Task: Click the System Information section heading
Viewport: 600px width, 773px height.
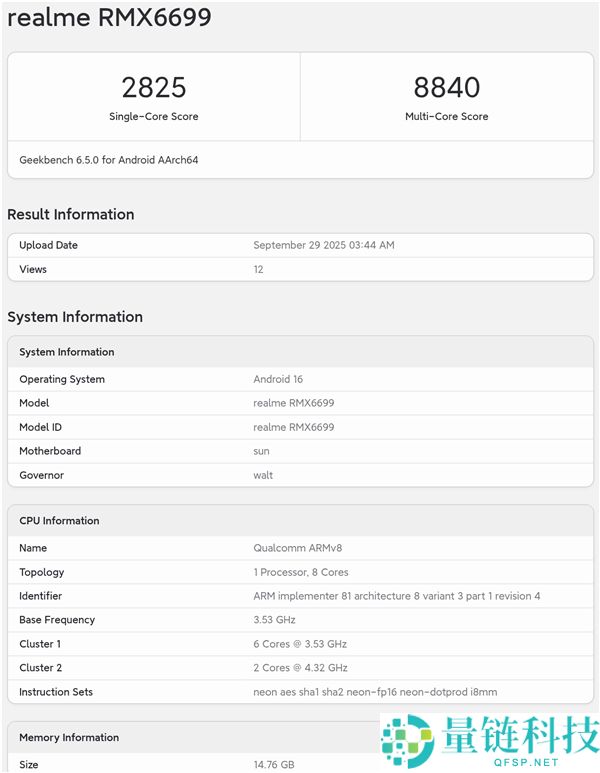Action: click(x=75, y=317)
